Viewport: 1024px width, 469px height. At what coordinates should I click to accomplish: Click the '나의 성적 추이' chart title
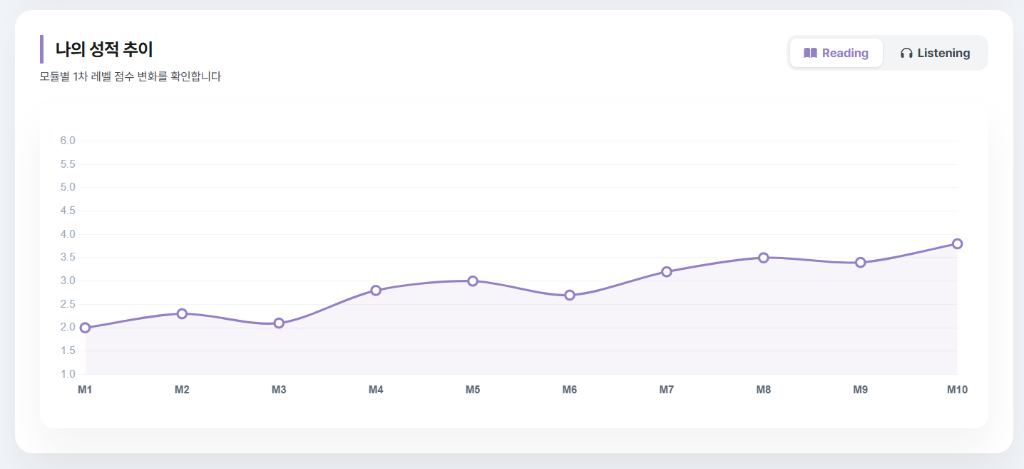coord(104,49)
